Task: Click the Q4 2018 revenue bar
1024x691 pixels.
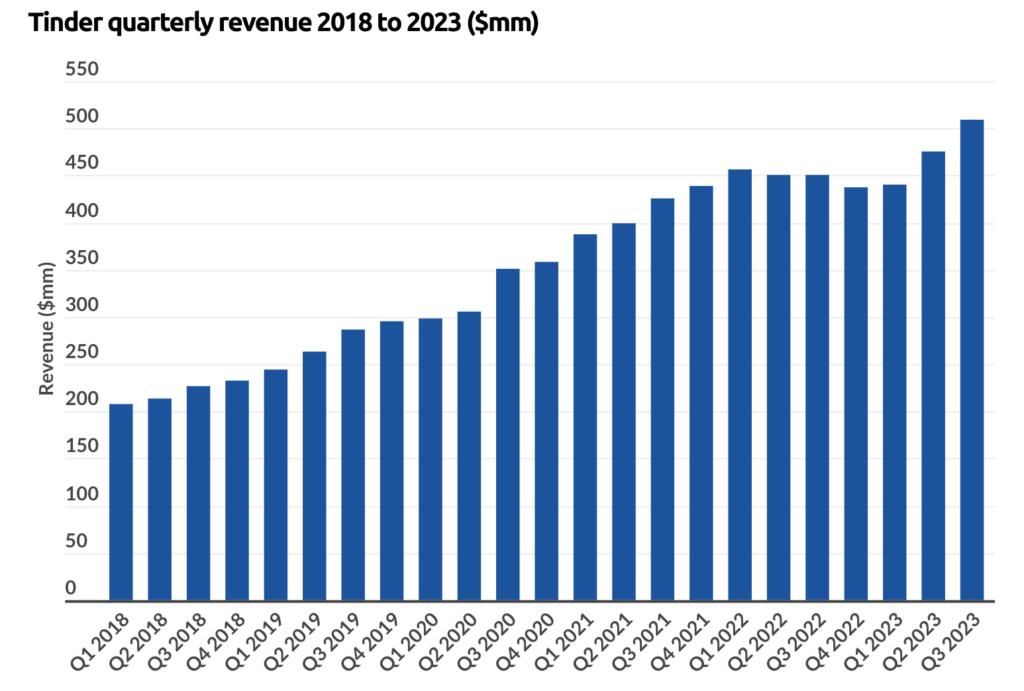Action: 237,490
